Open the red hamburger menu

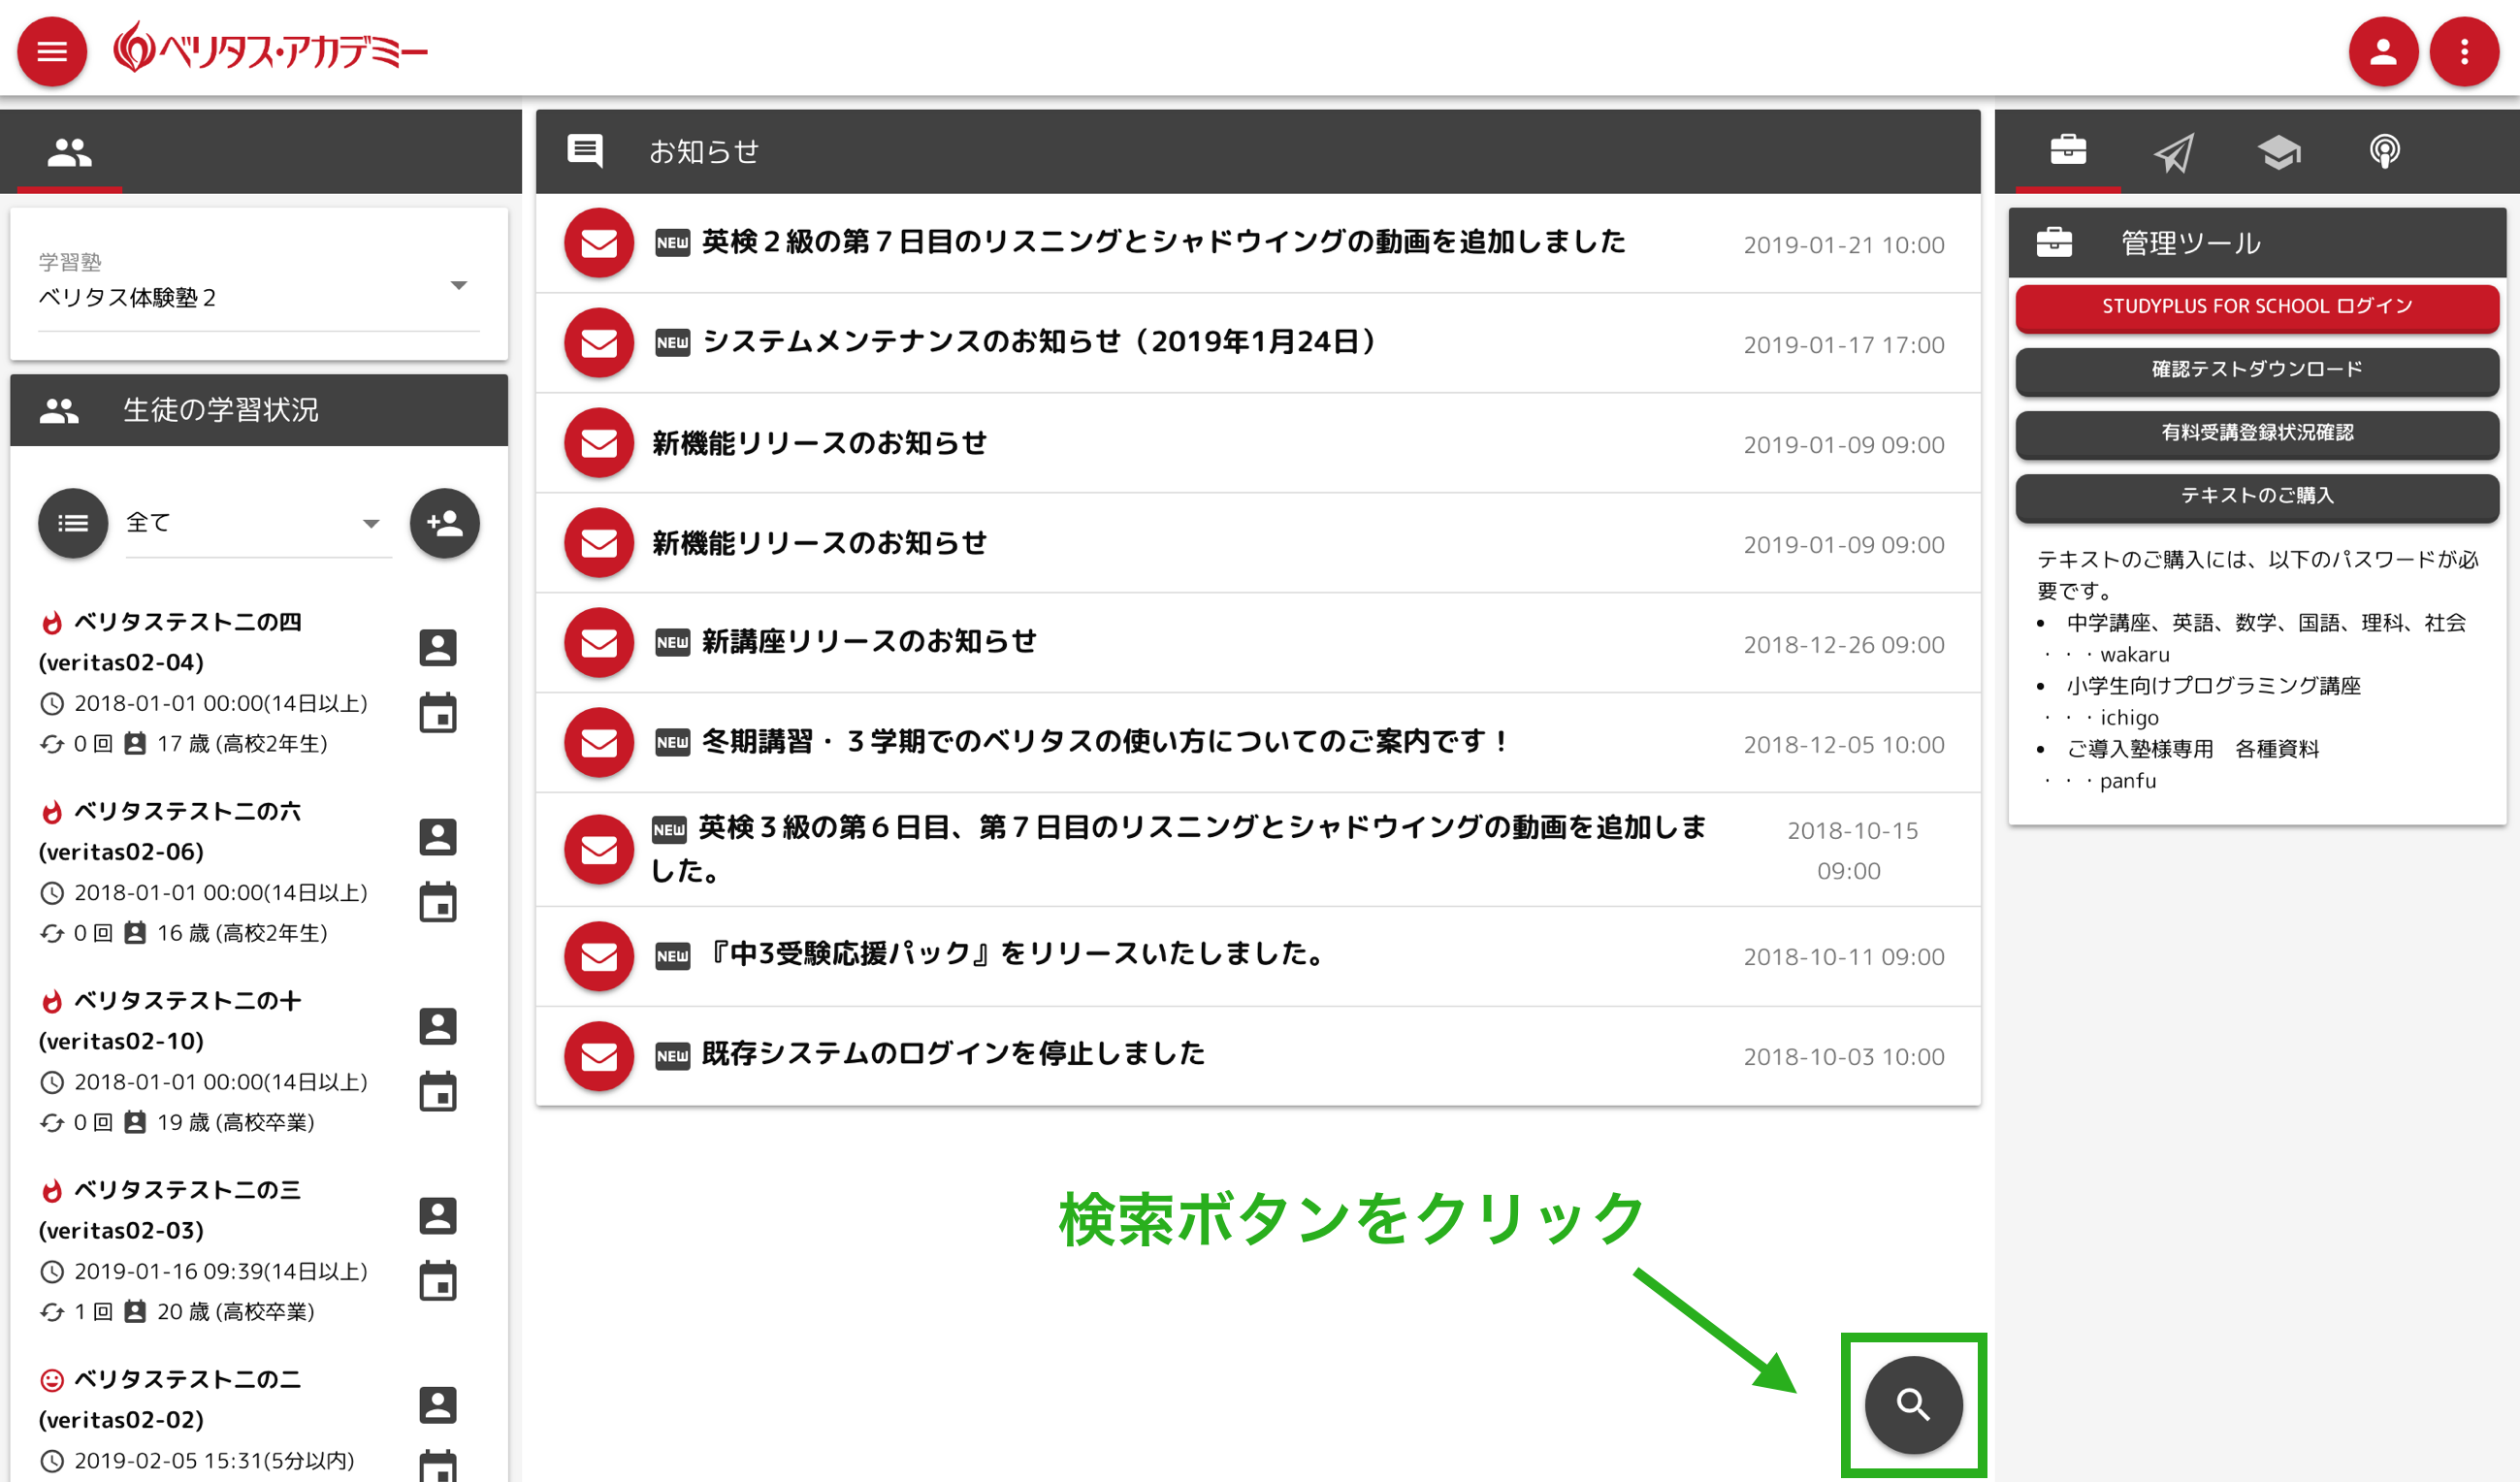pos(52,51)
